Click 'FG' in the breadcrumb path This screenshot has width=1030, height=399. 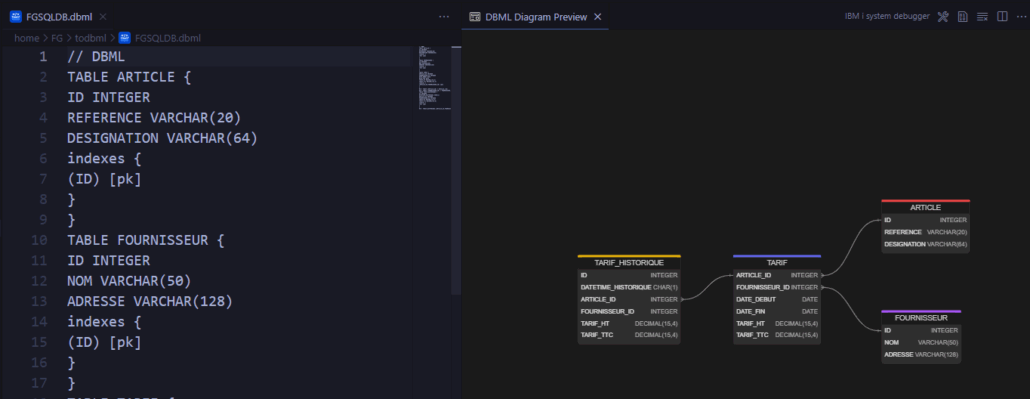pyautogui.click(x=57, y=38)
